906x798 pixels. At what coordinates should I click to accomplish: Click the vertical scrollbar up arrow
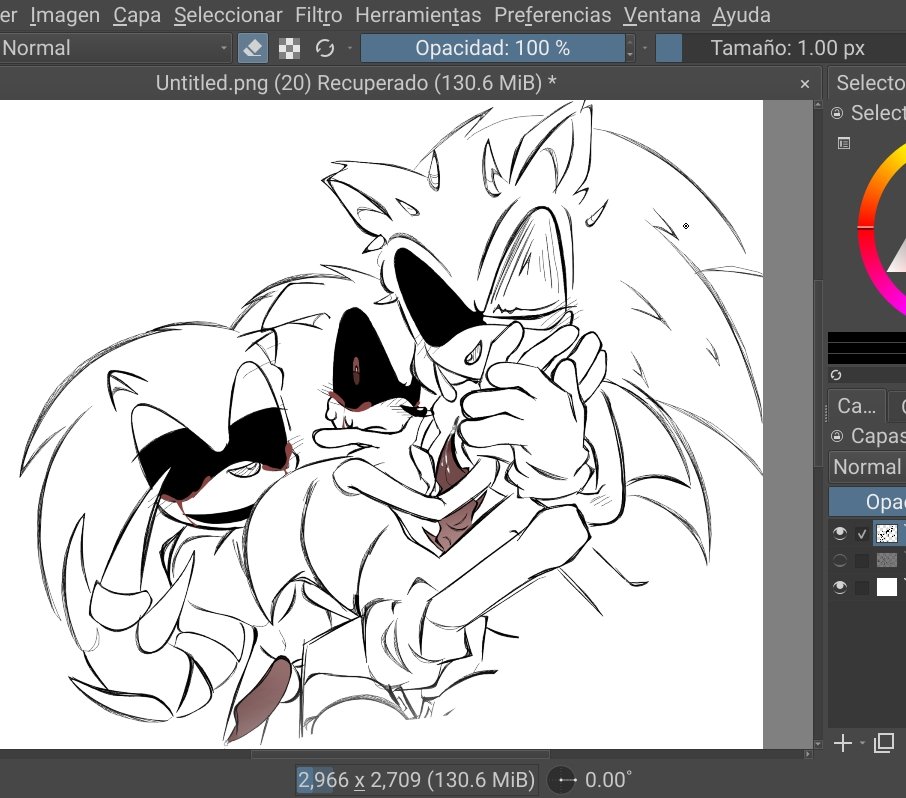tap(818, 105)
